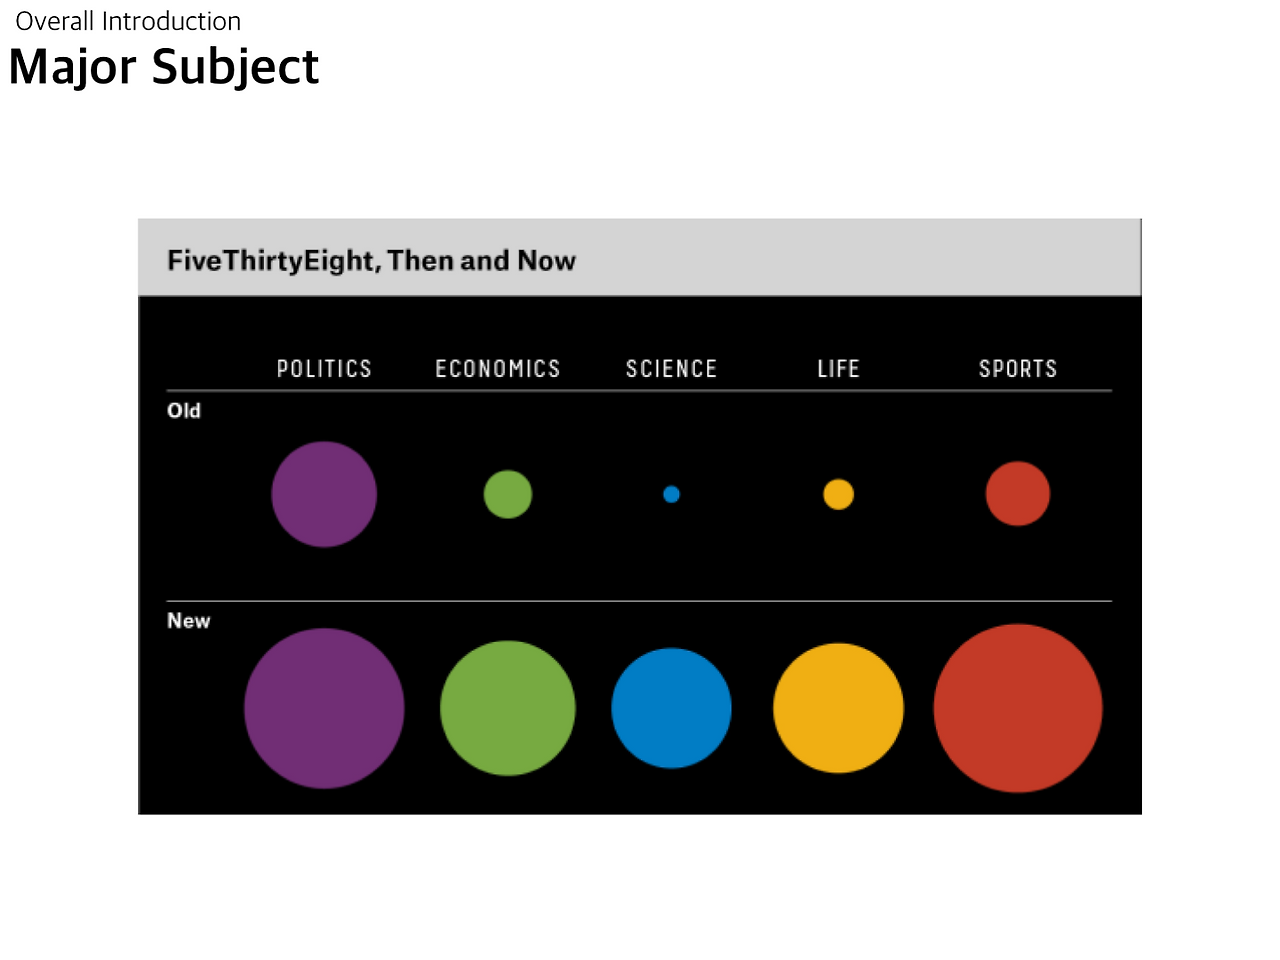The width and height of the screenshot is (1280, 960).
Task: Click the POLITICS column header
Action: click(324, 369)
